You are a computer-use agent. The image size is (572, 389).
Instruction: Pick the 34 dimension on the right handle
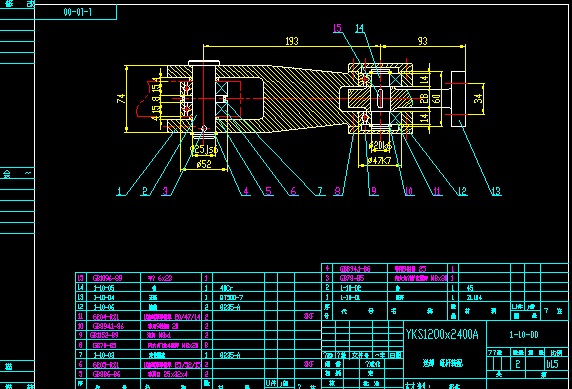click(478, 99)
